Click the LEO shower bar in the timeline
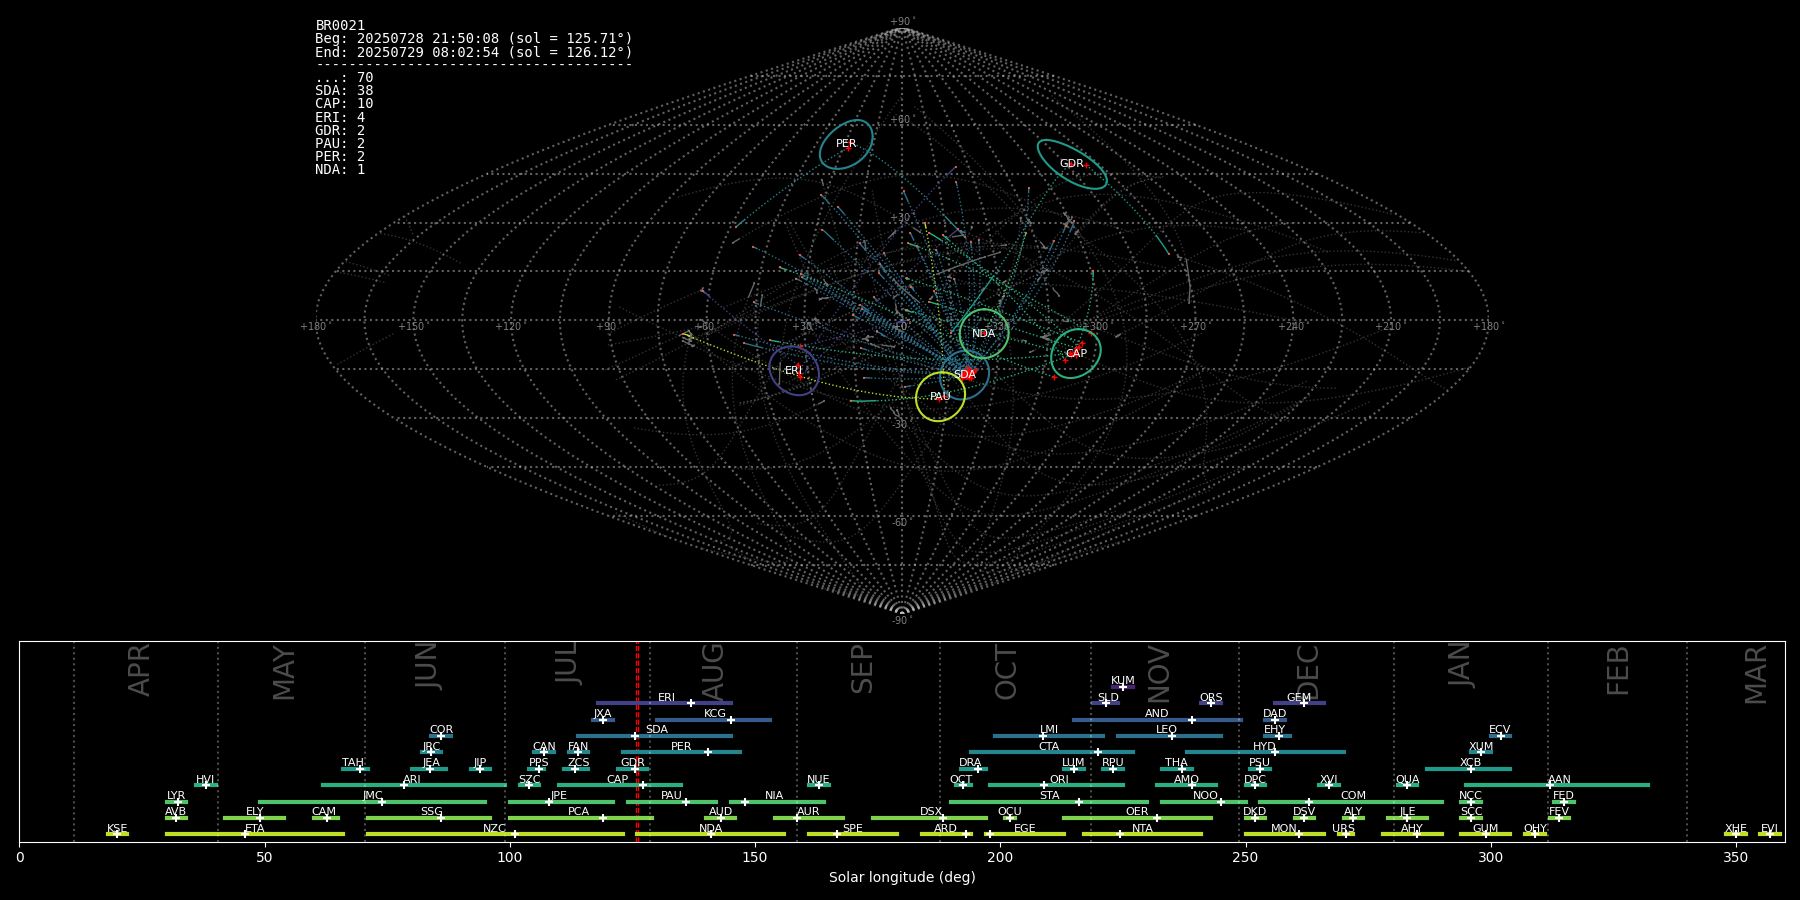1800x900 pixels. tap(1169, 736)
